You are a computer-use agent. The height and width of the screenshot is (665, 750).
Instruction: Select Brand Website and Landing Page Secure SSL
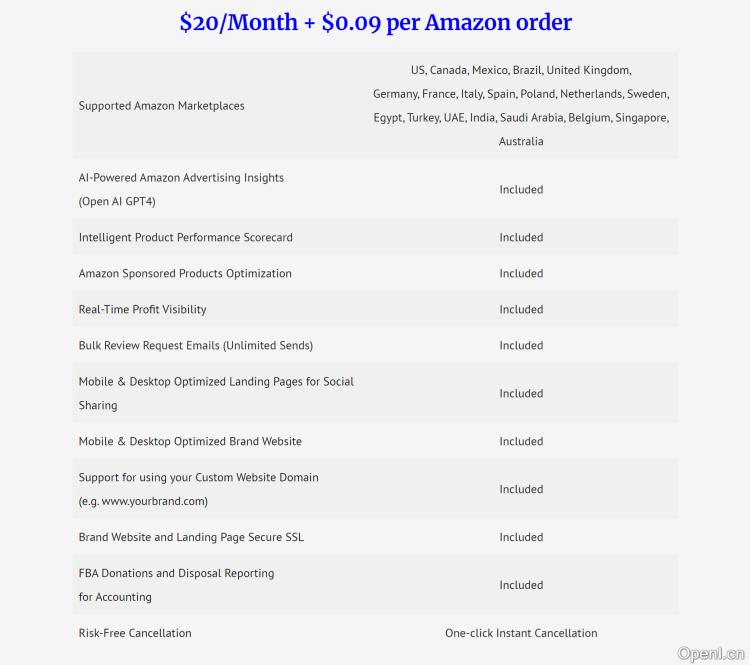tap(191, 538)
